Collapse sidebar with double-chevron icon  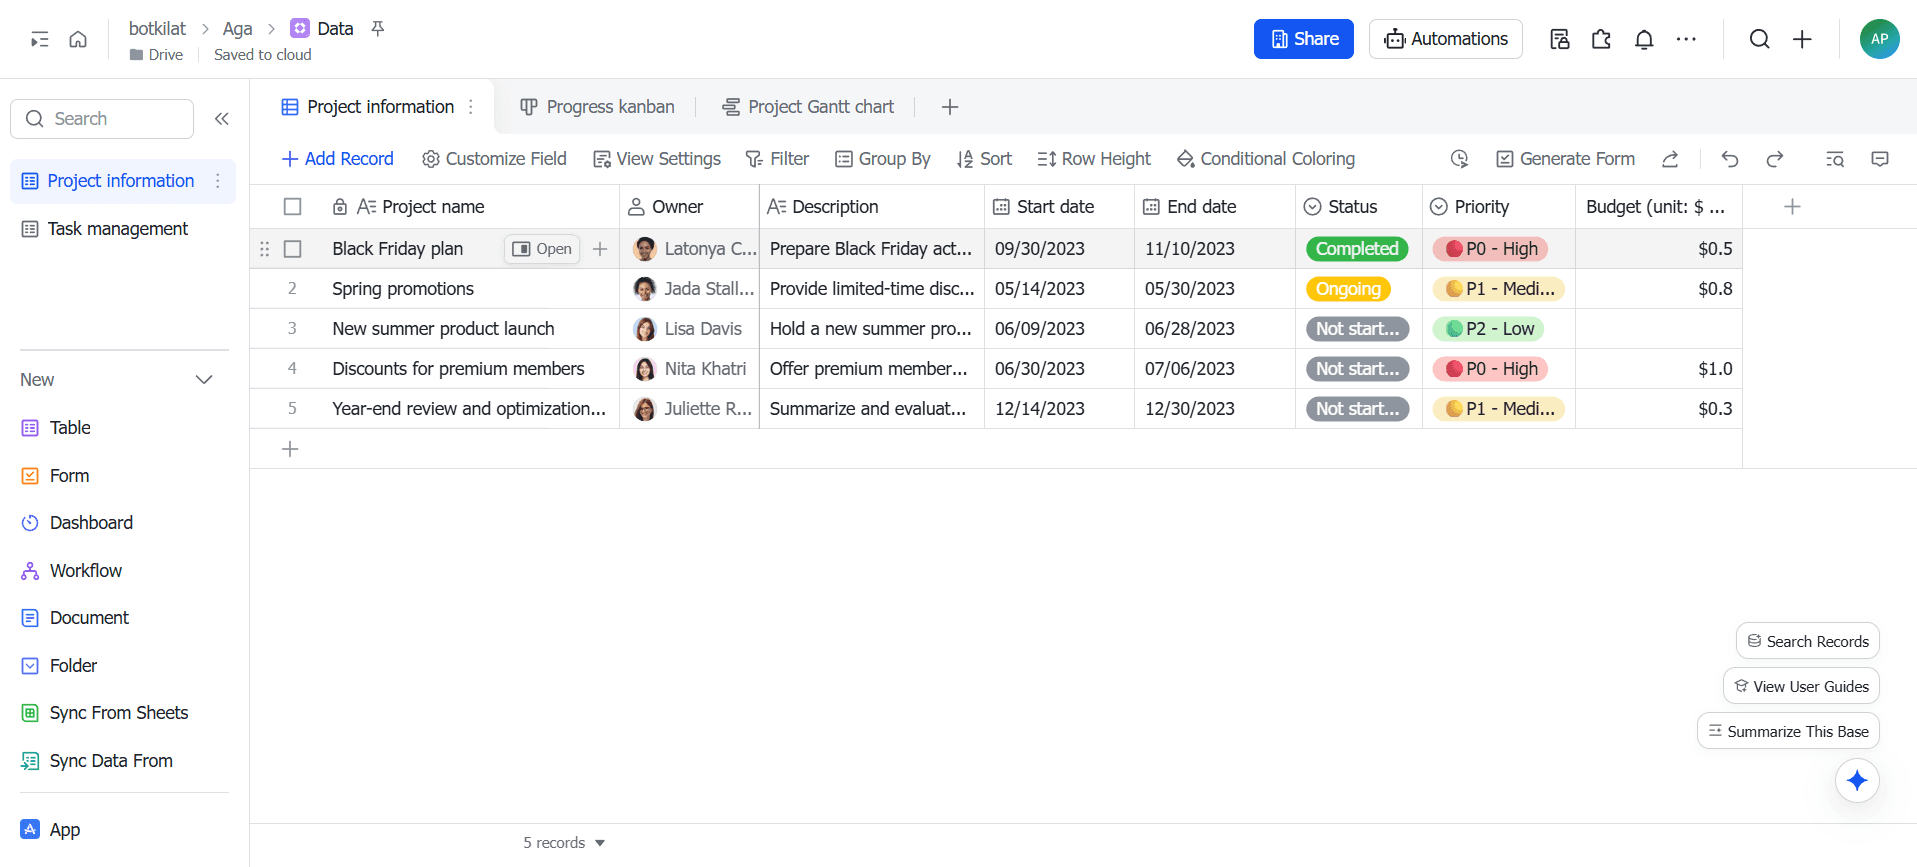222,119
